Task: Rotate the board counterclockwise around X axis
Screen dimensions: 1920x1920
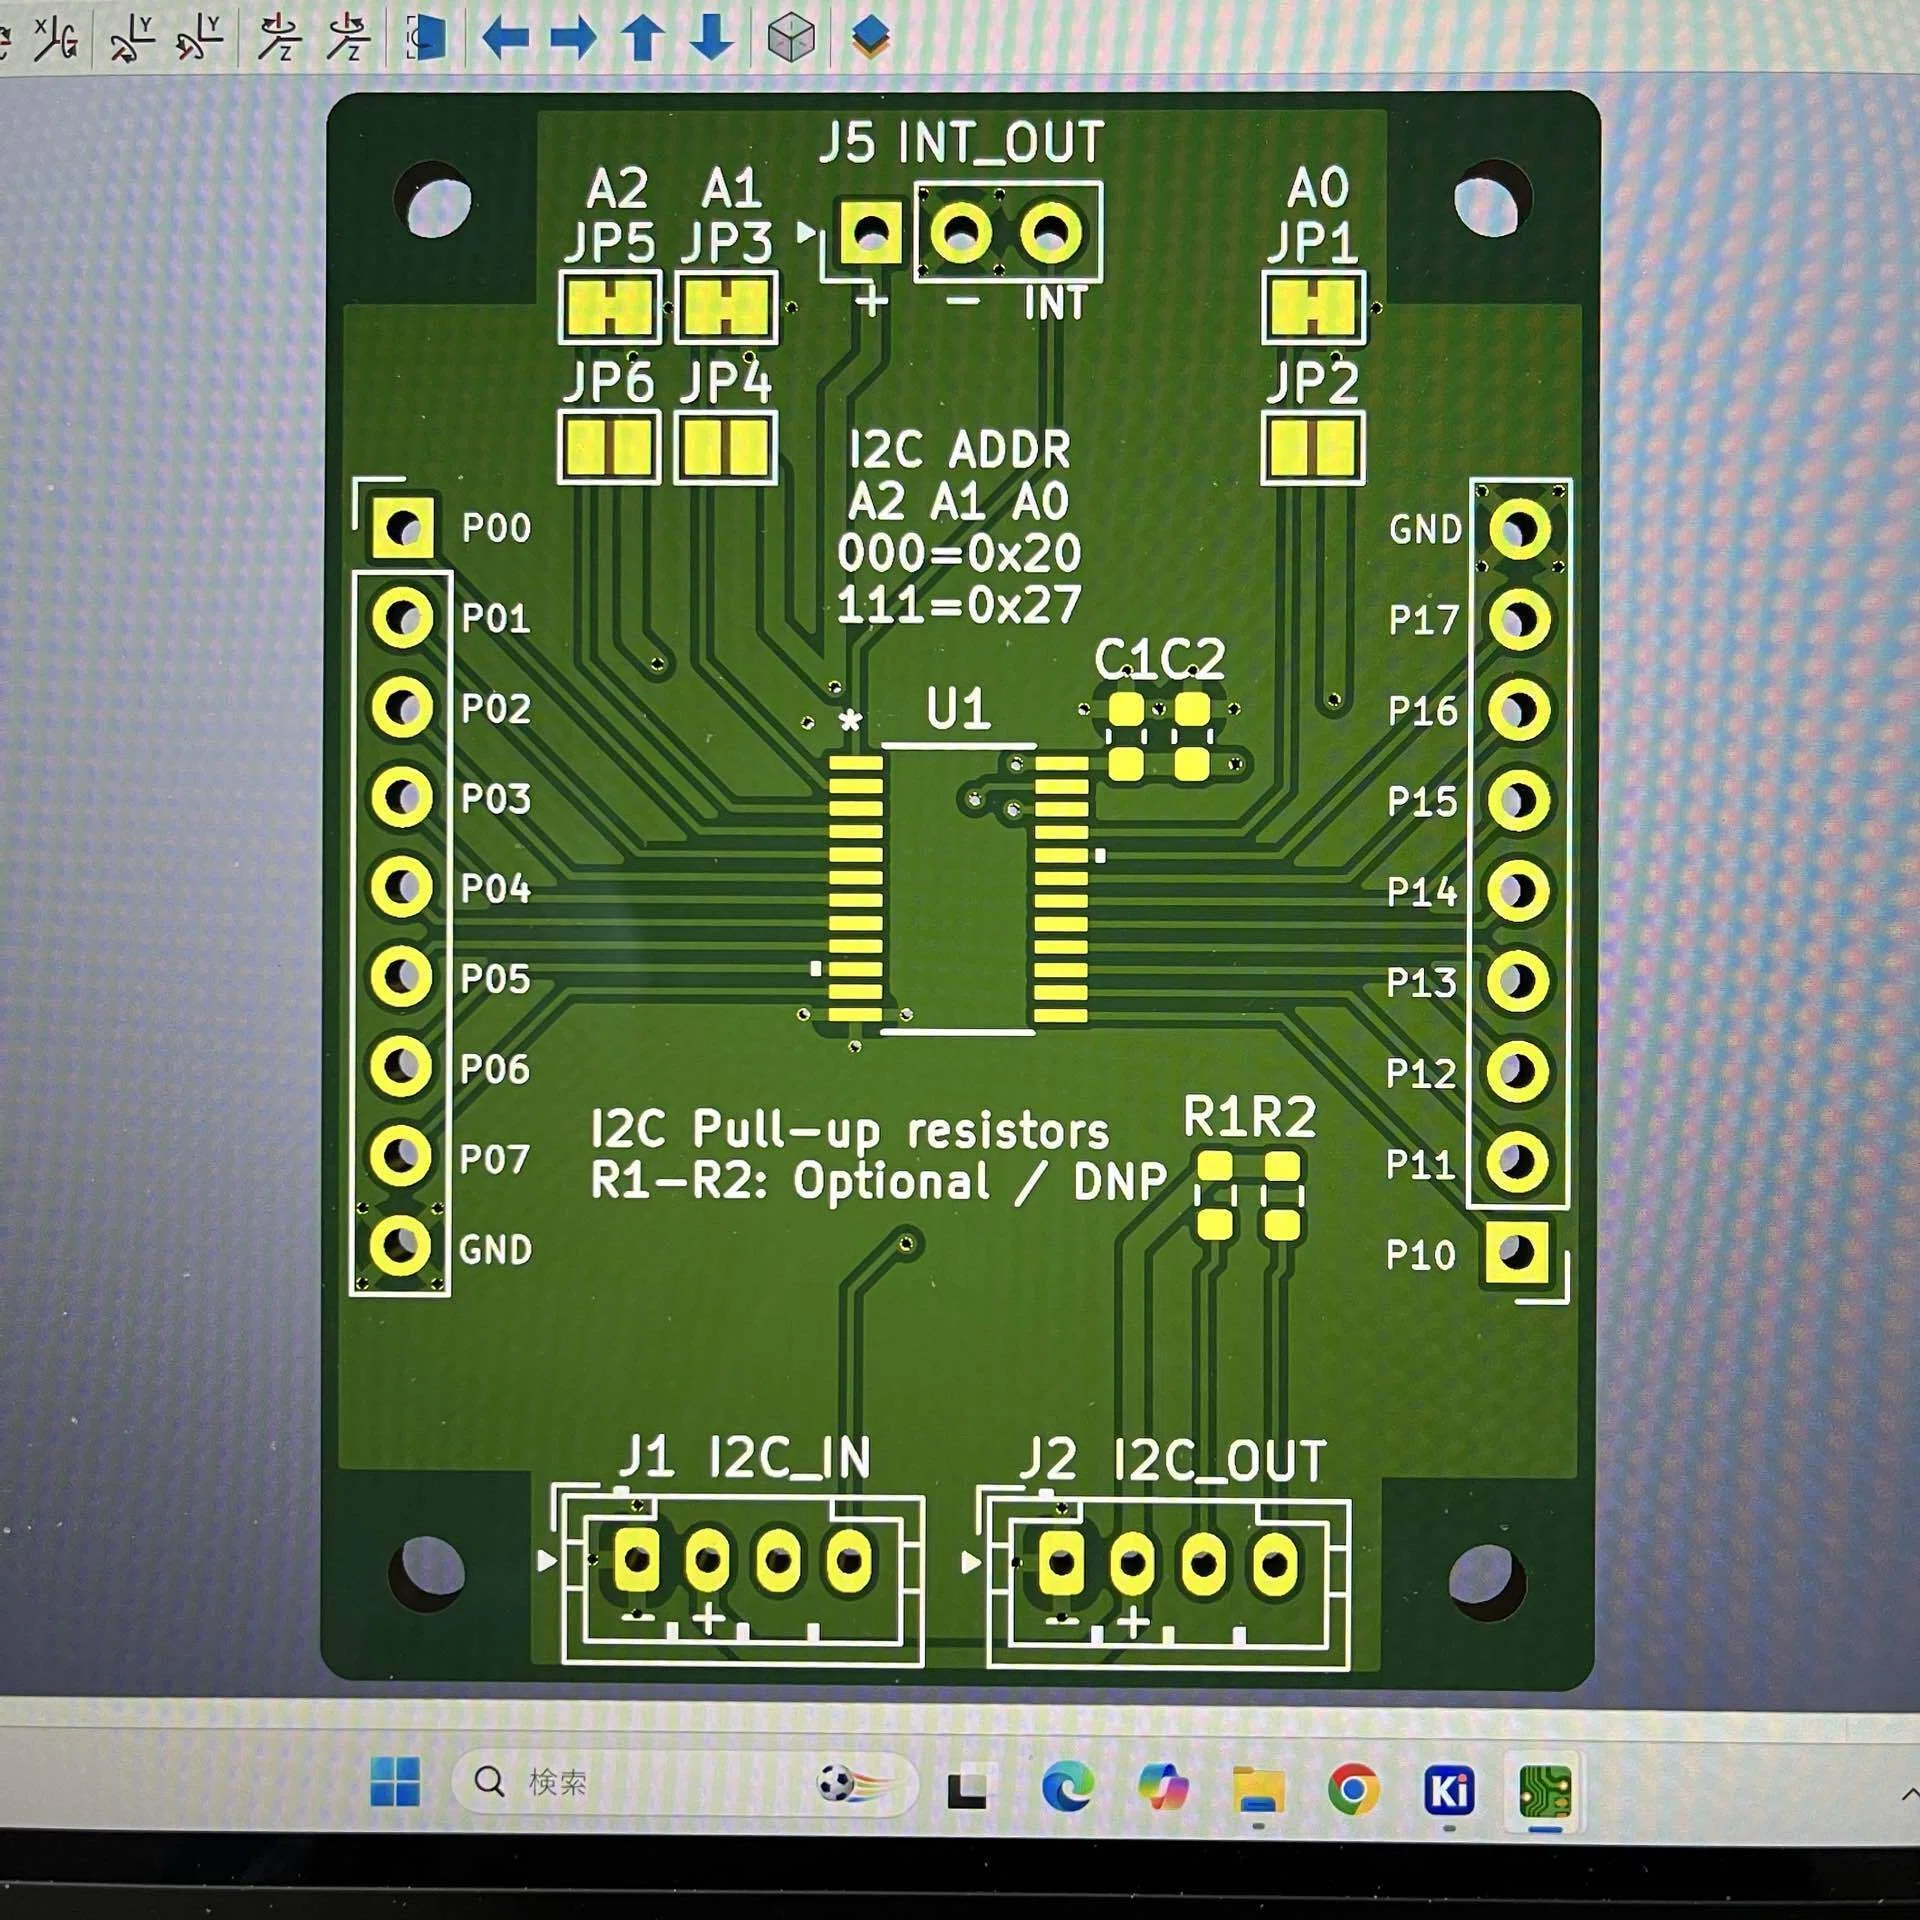Action: [x=57, y=38]
